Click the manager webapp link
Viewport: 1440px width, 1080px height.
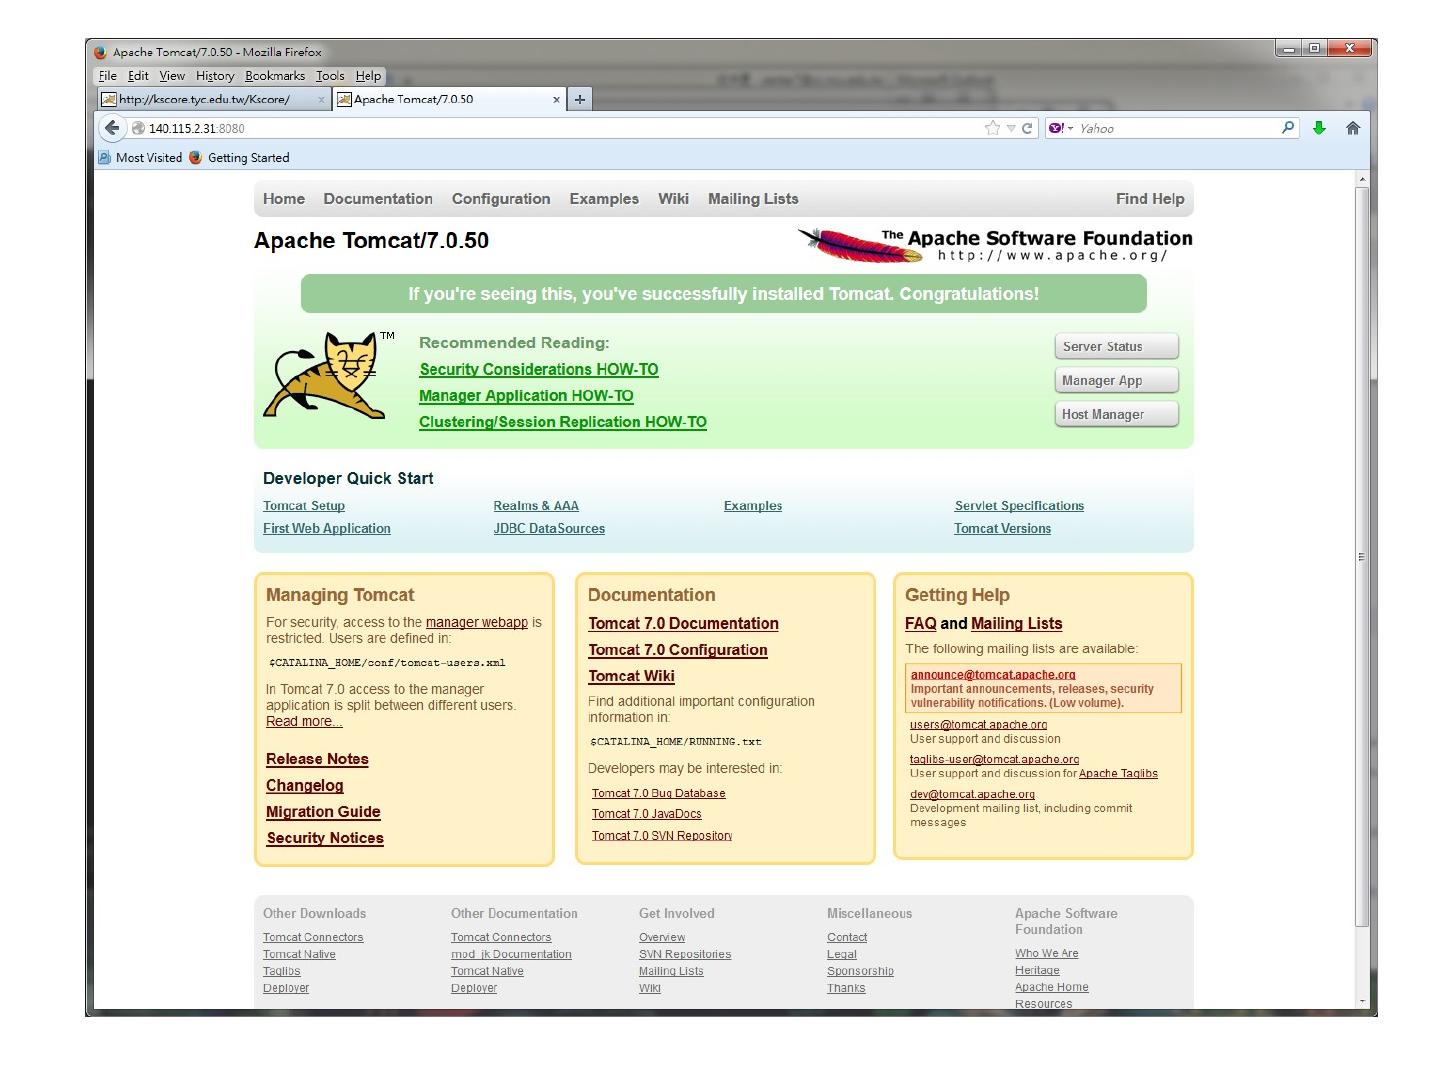[477, 622]
